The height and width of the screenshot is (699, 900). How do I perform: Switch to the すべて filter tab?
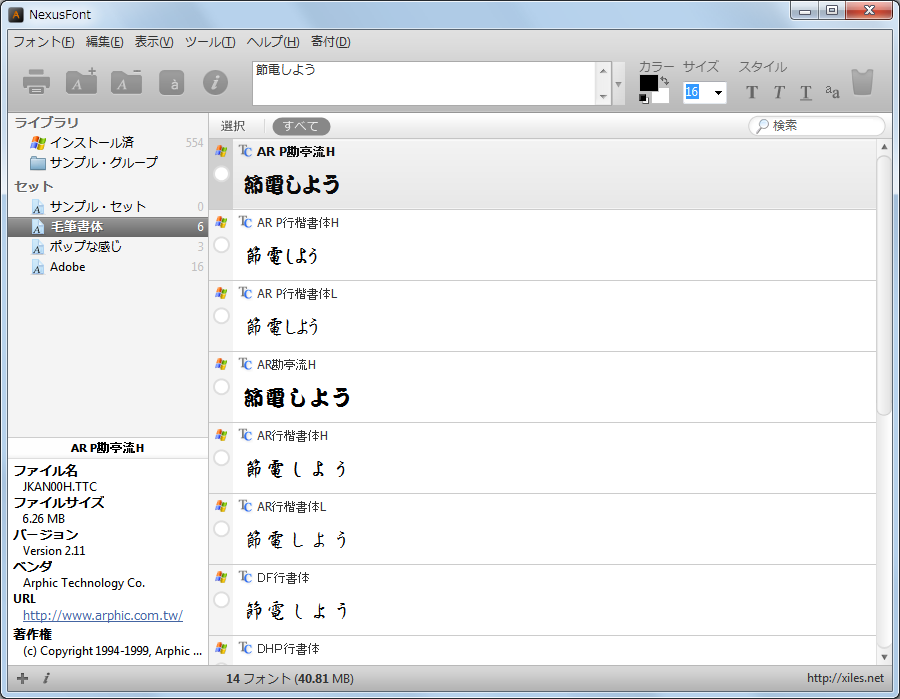(x=301, y=126)
